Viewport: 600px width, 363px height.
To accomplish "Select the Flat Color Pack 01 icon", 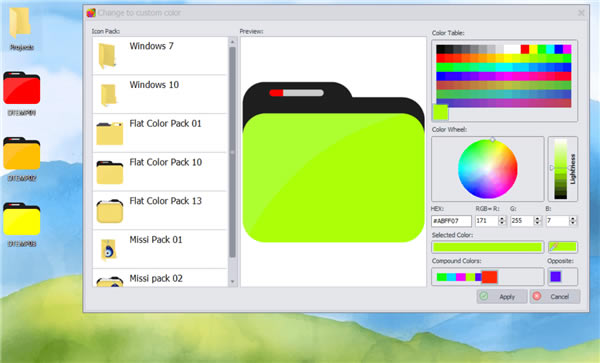I will [x=160, y=133].
